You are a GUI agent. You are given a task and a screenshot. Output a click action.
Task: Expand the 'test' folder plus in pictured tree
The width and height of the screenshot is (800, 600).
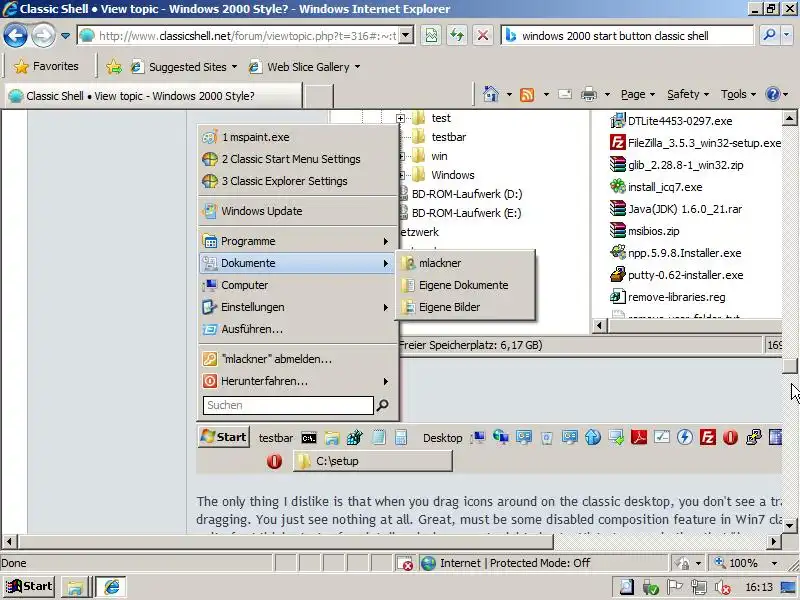401,118
